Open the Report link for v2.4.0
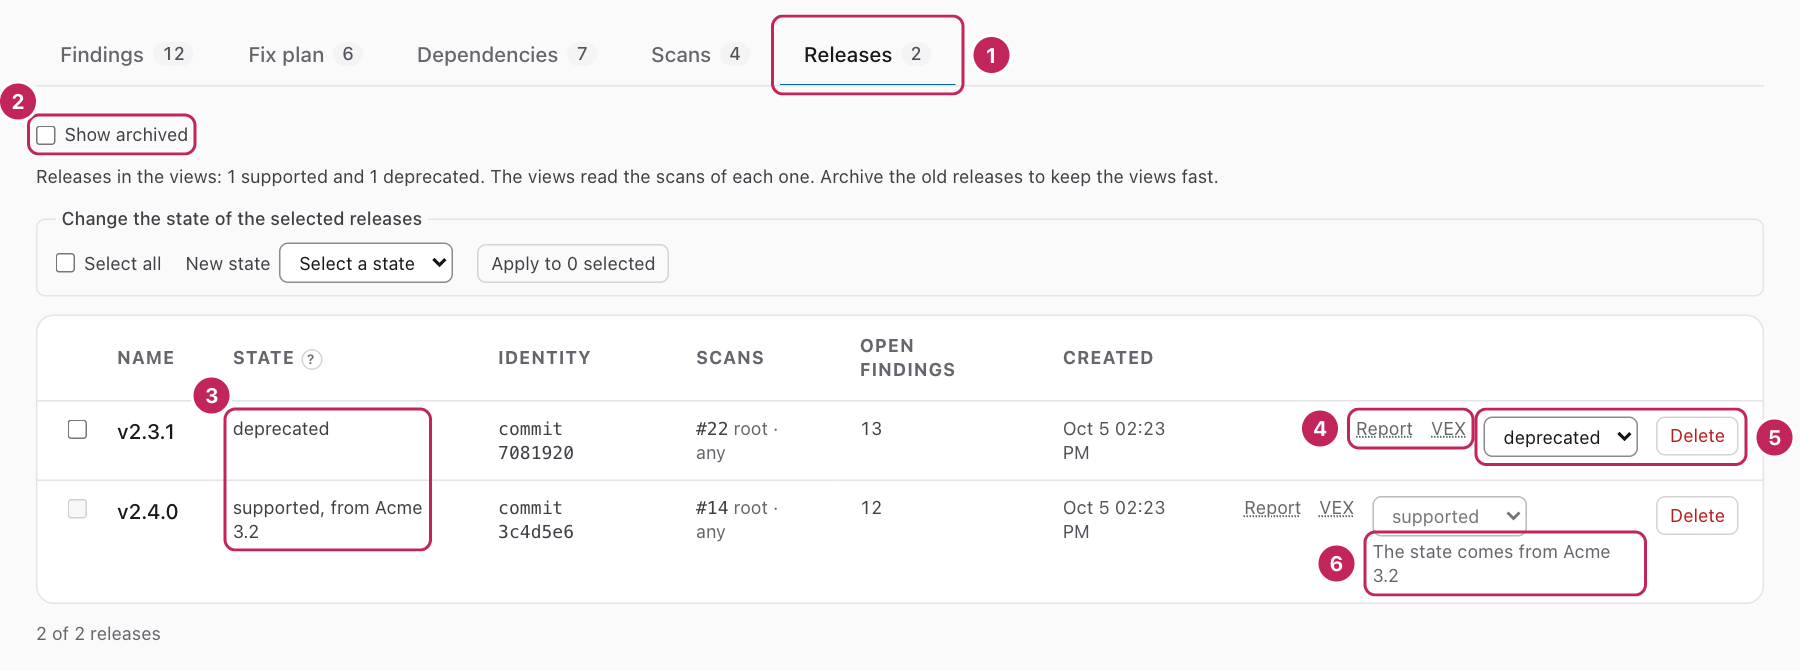The height and width of the screenshot is (671, 1800). click(x=1272, y=508)
